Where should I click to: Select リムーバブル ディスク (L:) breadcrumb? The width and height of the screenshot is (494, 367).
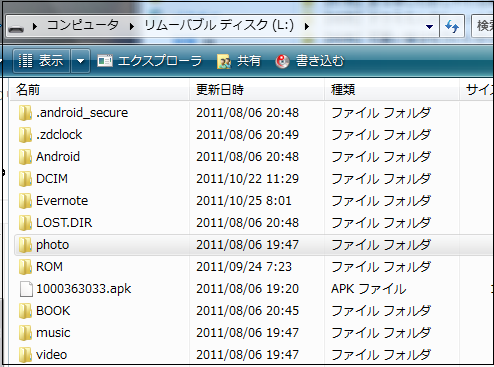tap(219, 25)
